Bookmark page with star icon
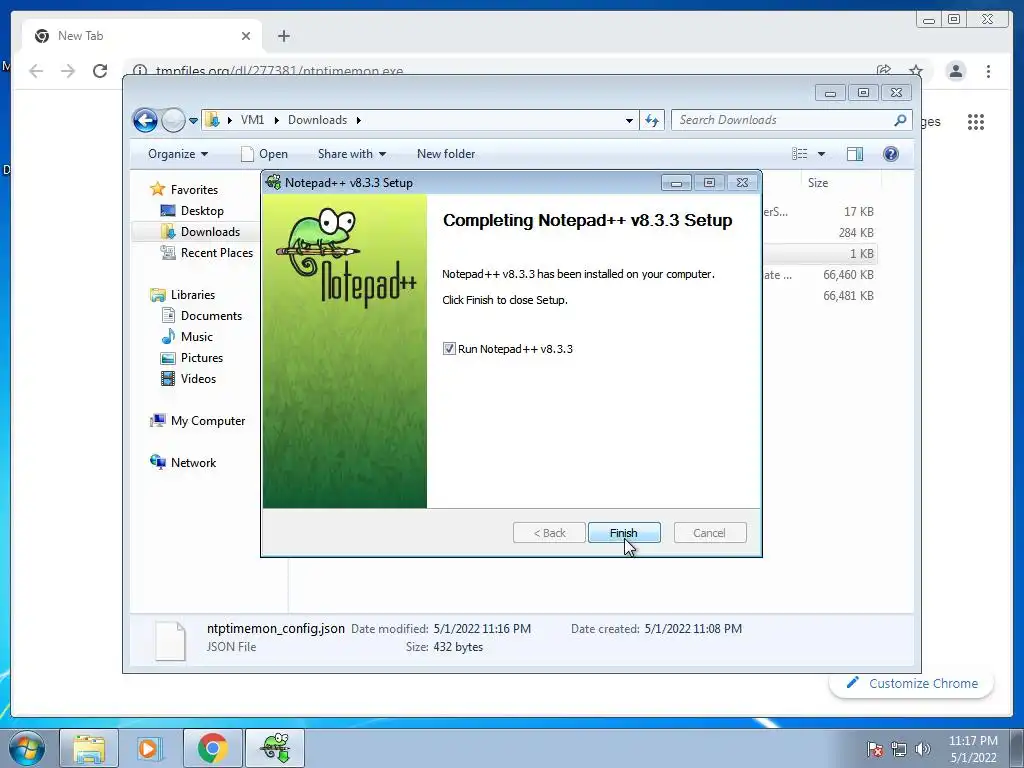Screen dimensions: 1024x768 (x=916, y=71)
